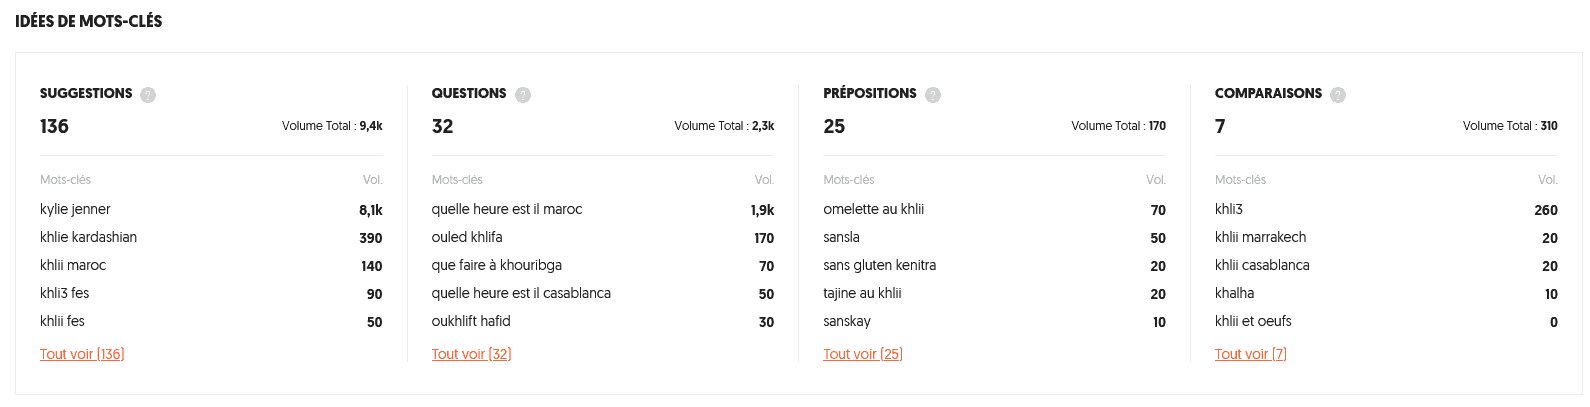Open the 'Tout voir (136)' suggestions link
This screenshot has height=407, width=1590.
tap(82, 354)
